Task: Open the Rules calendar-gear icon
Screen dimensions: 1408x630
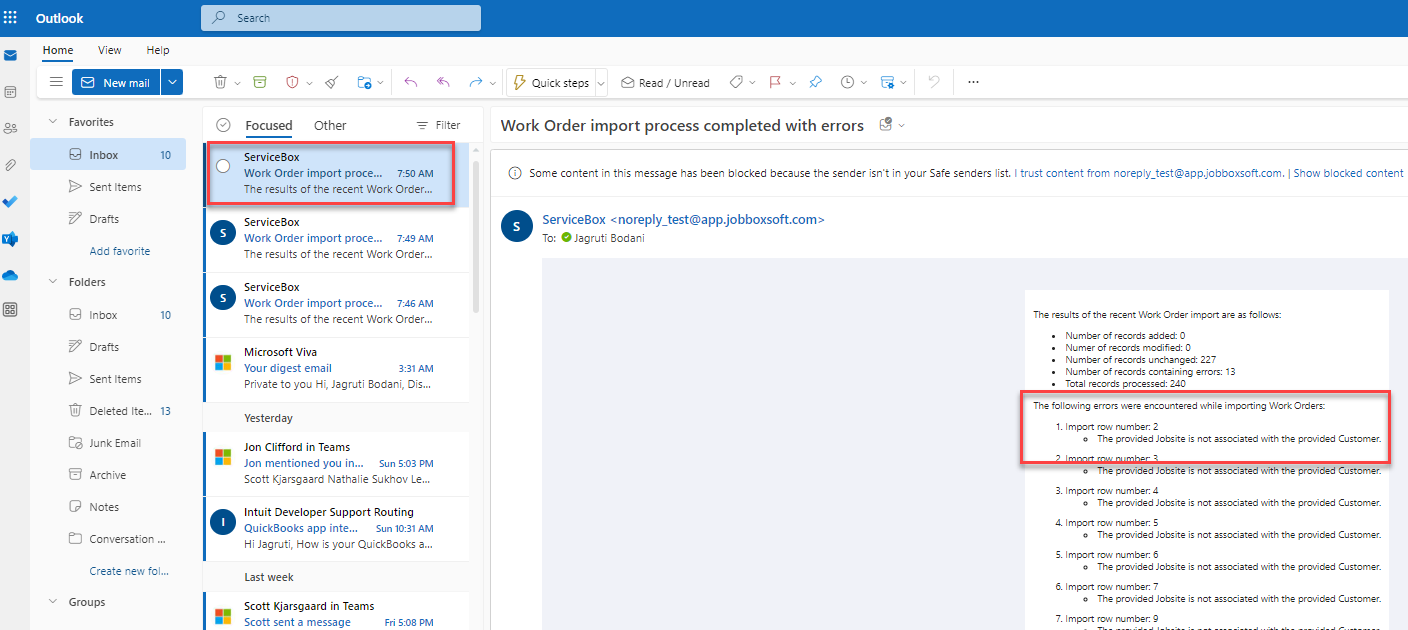Action: pyautogui.click(x=887, y=83)
